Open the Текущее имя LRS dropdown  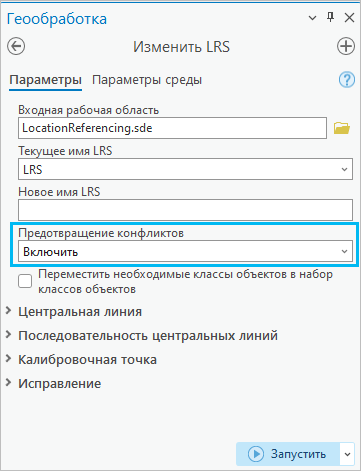point(185,169)
